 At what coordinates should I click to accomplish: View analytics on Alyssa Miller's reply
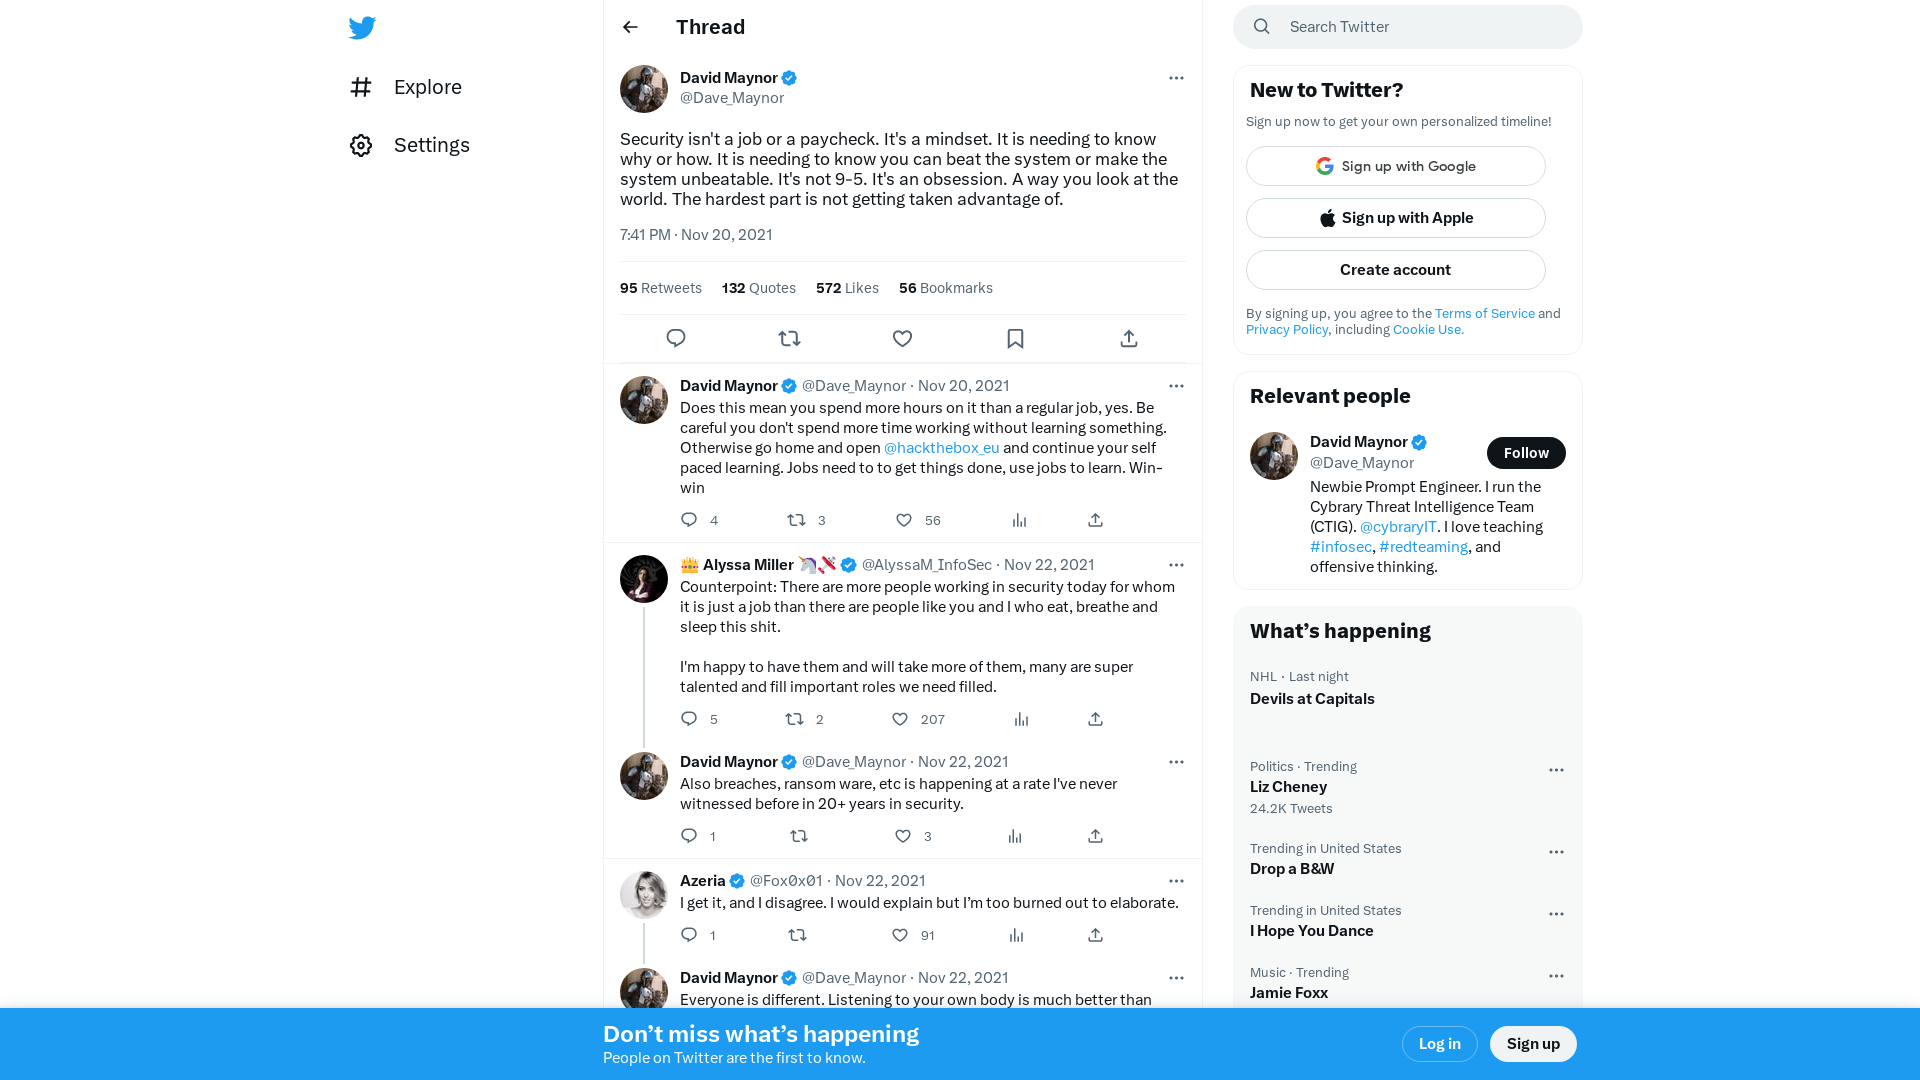pyautogui.click(x=1021, y=719)
